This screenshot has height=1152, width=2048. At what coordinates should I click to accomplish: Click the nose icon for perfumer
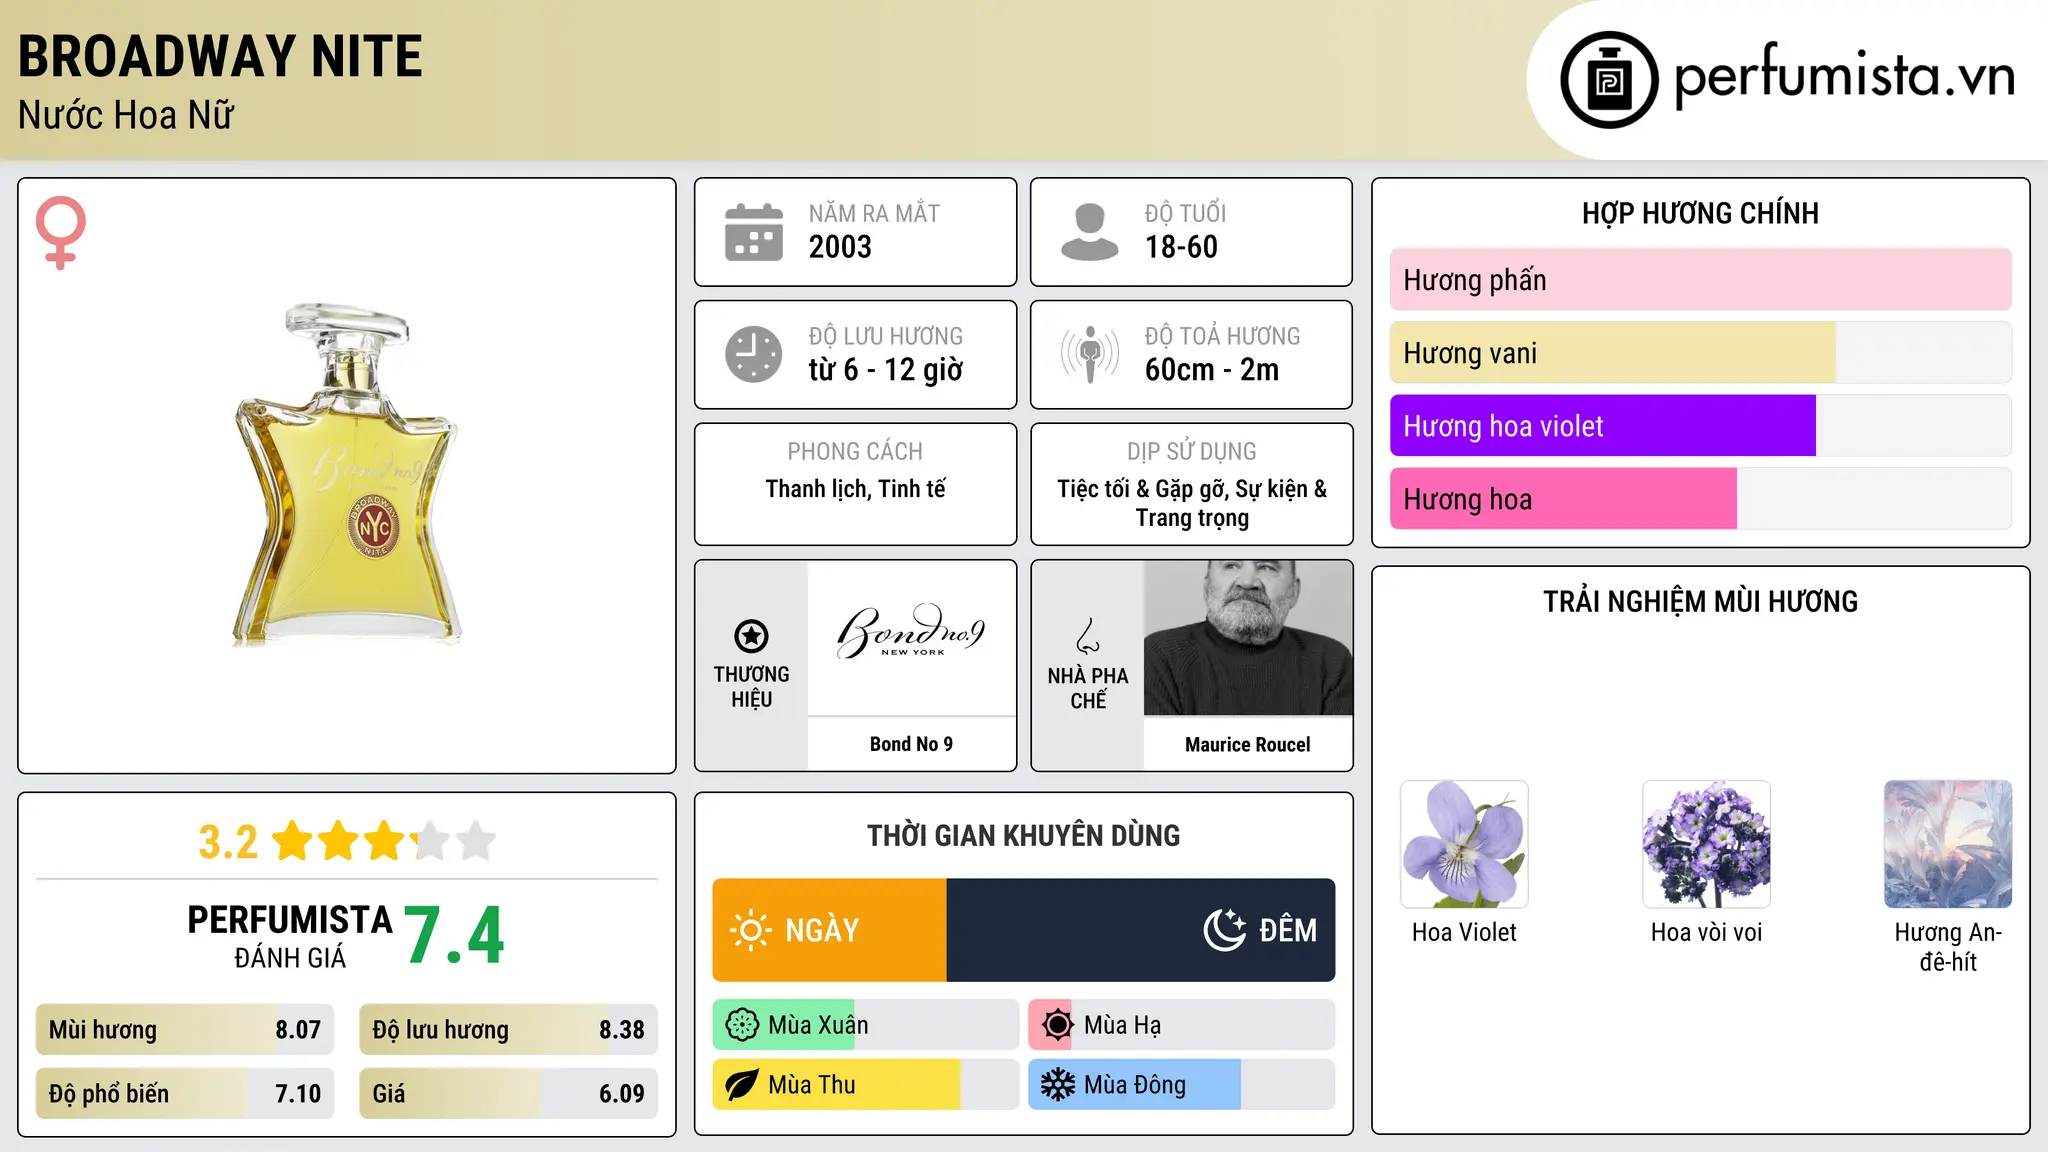(1088, 636)
